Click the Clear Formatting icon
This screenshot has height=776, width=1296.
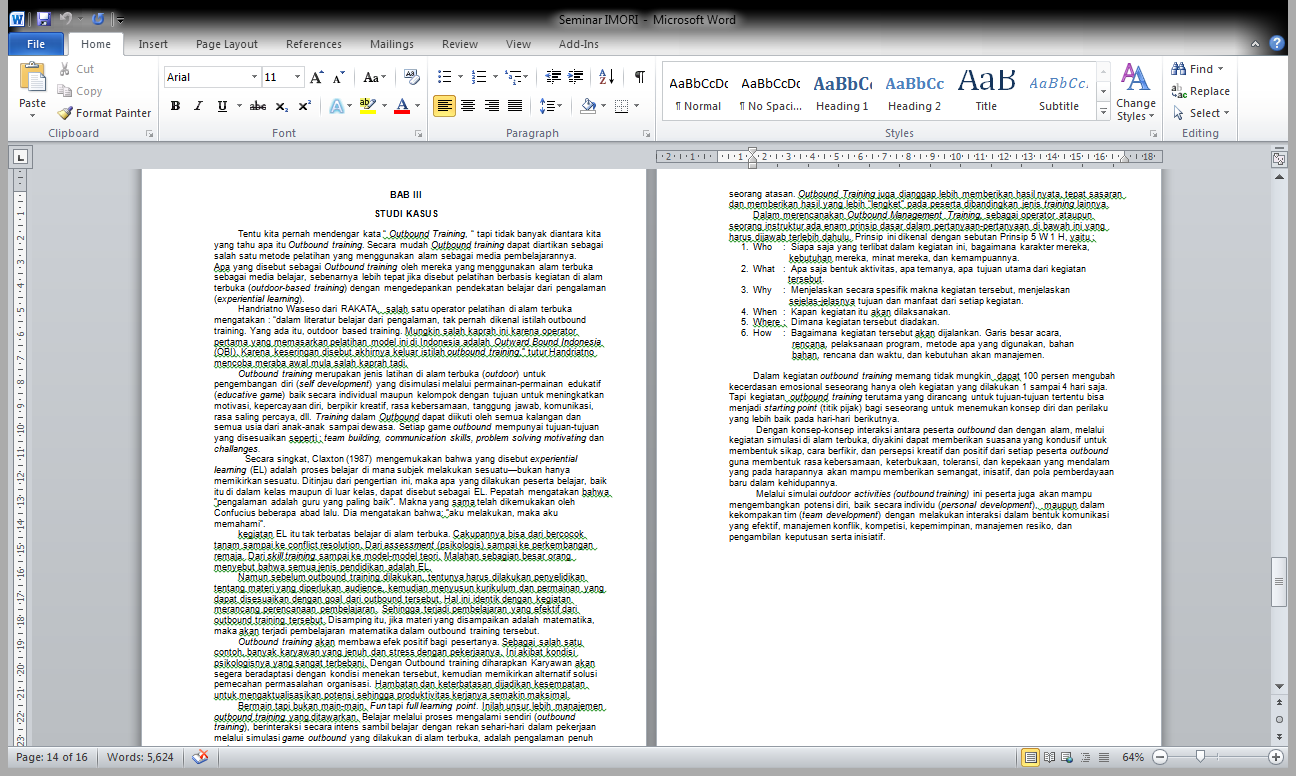(411, 77)
